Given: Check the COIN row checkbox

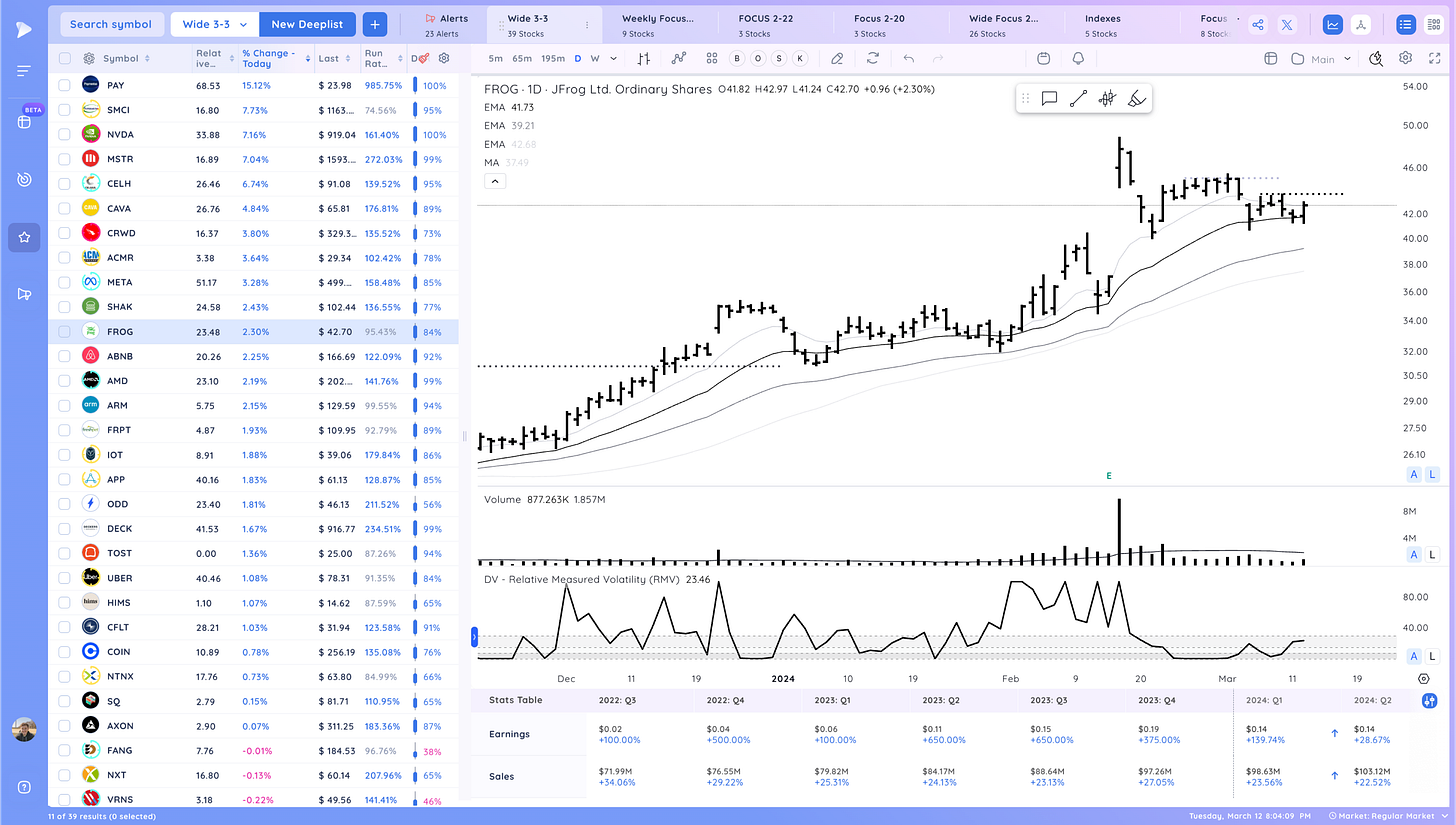Looking at the screenshot, I should 64,651.
